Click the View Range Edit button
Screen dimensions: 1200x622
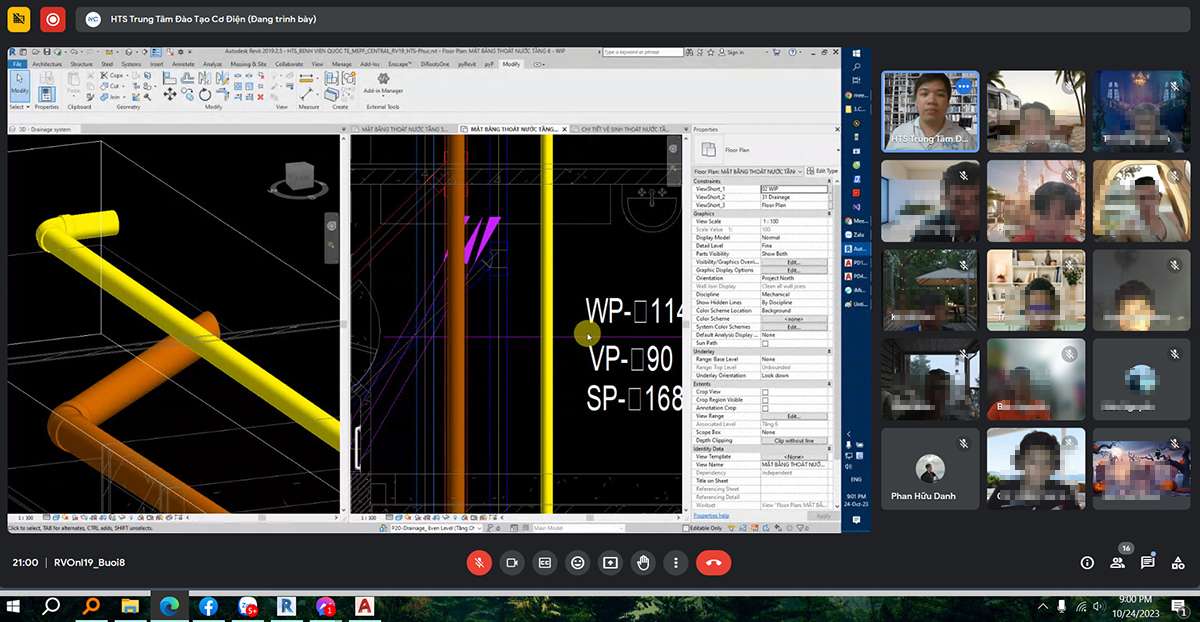click(794, 416)
